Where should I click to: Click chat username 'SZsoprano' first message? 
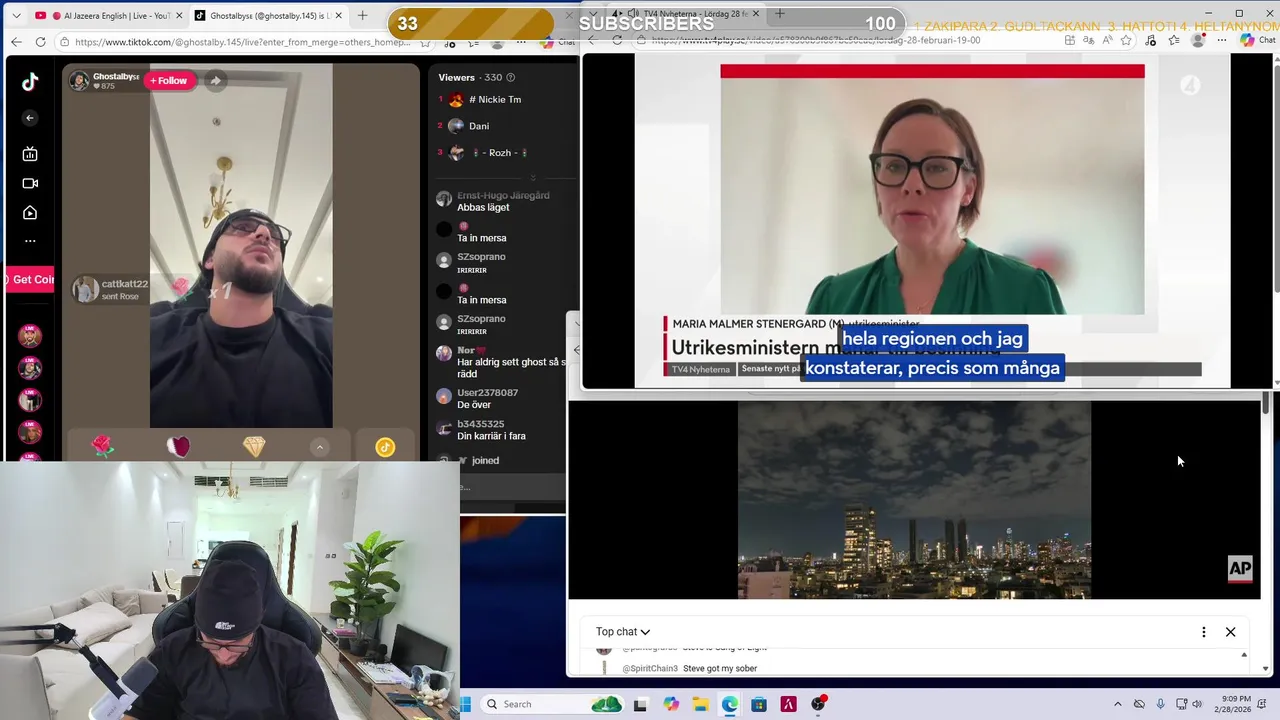(x=481, y=257)
